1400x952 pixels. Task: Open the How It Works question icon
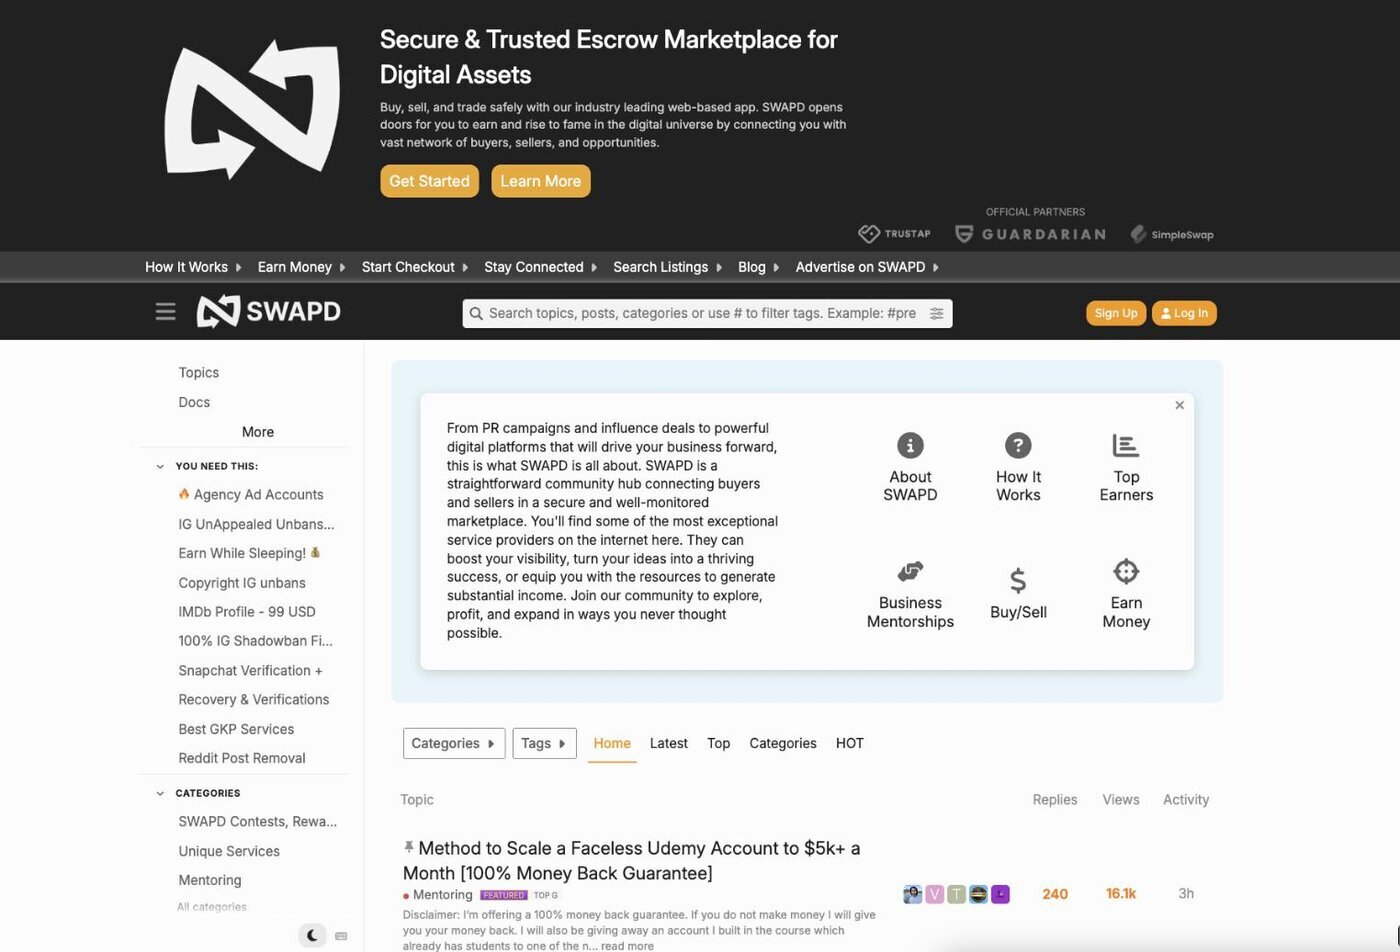click(x=1017, y=445)
